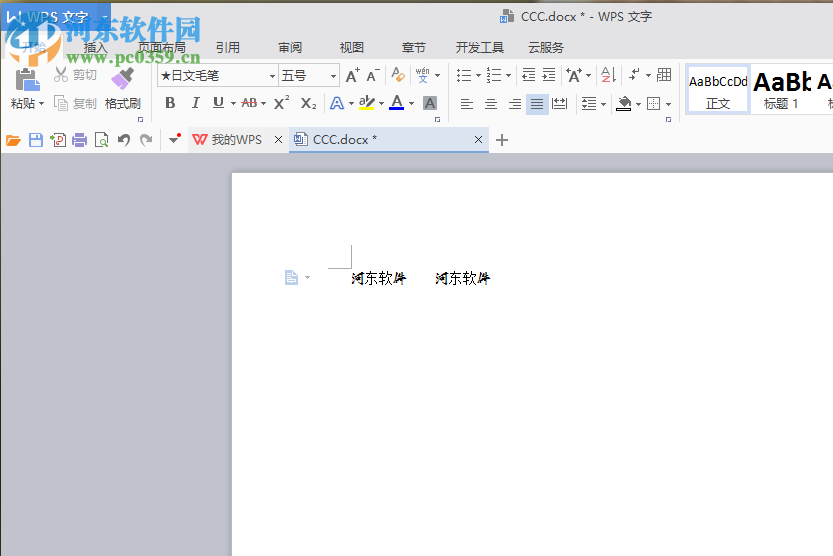
Task: Click the Copy (复制) button
Action: coord(75,103)
